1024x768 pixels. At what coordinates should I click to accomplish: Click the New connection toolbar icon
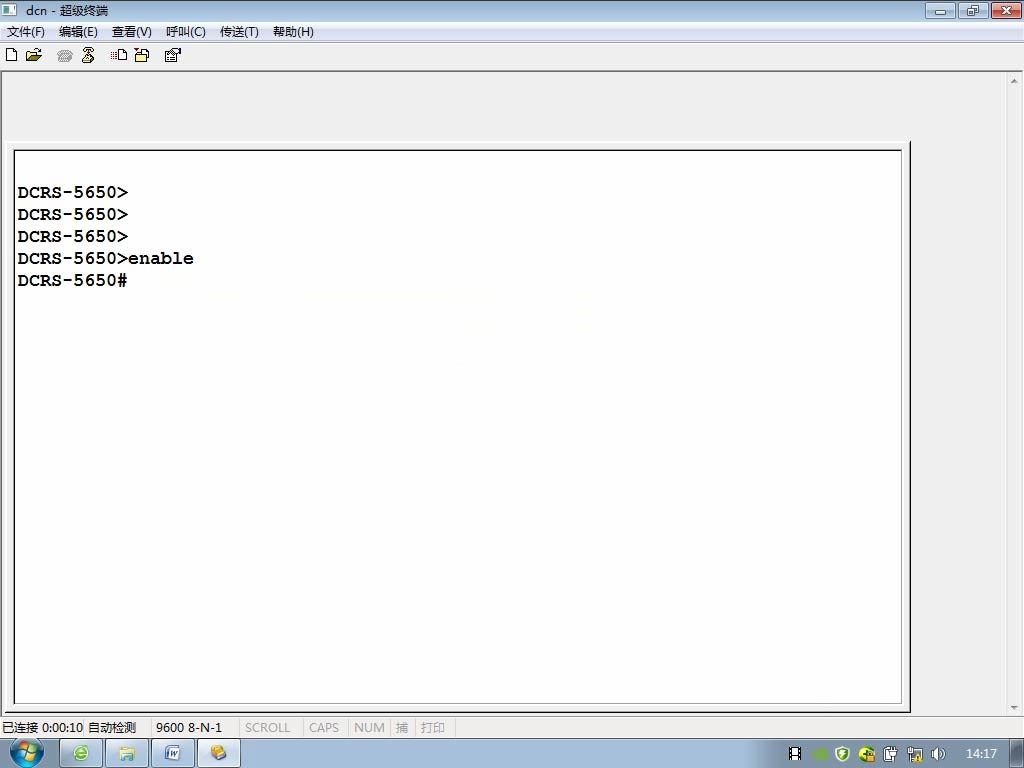coord(11,55)
